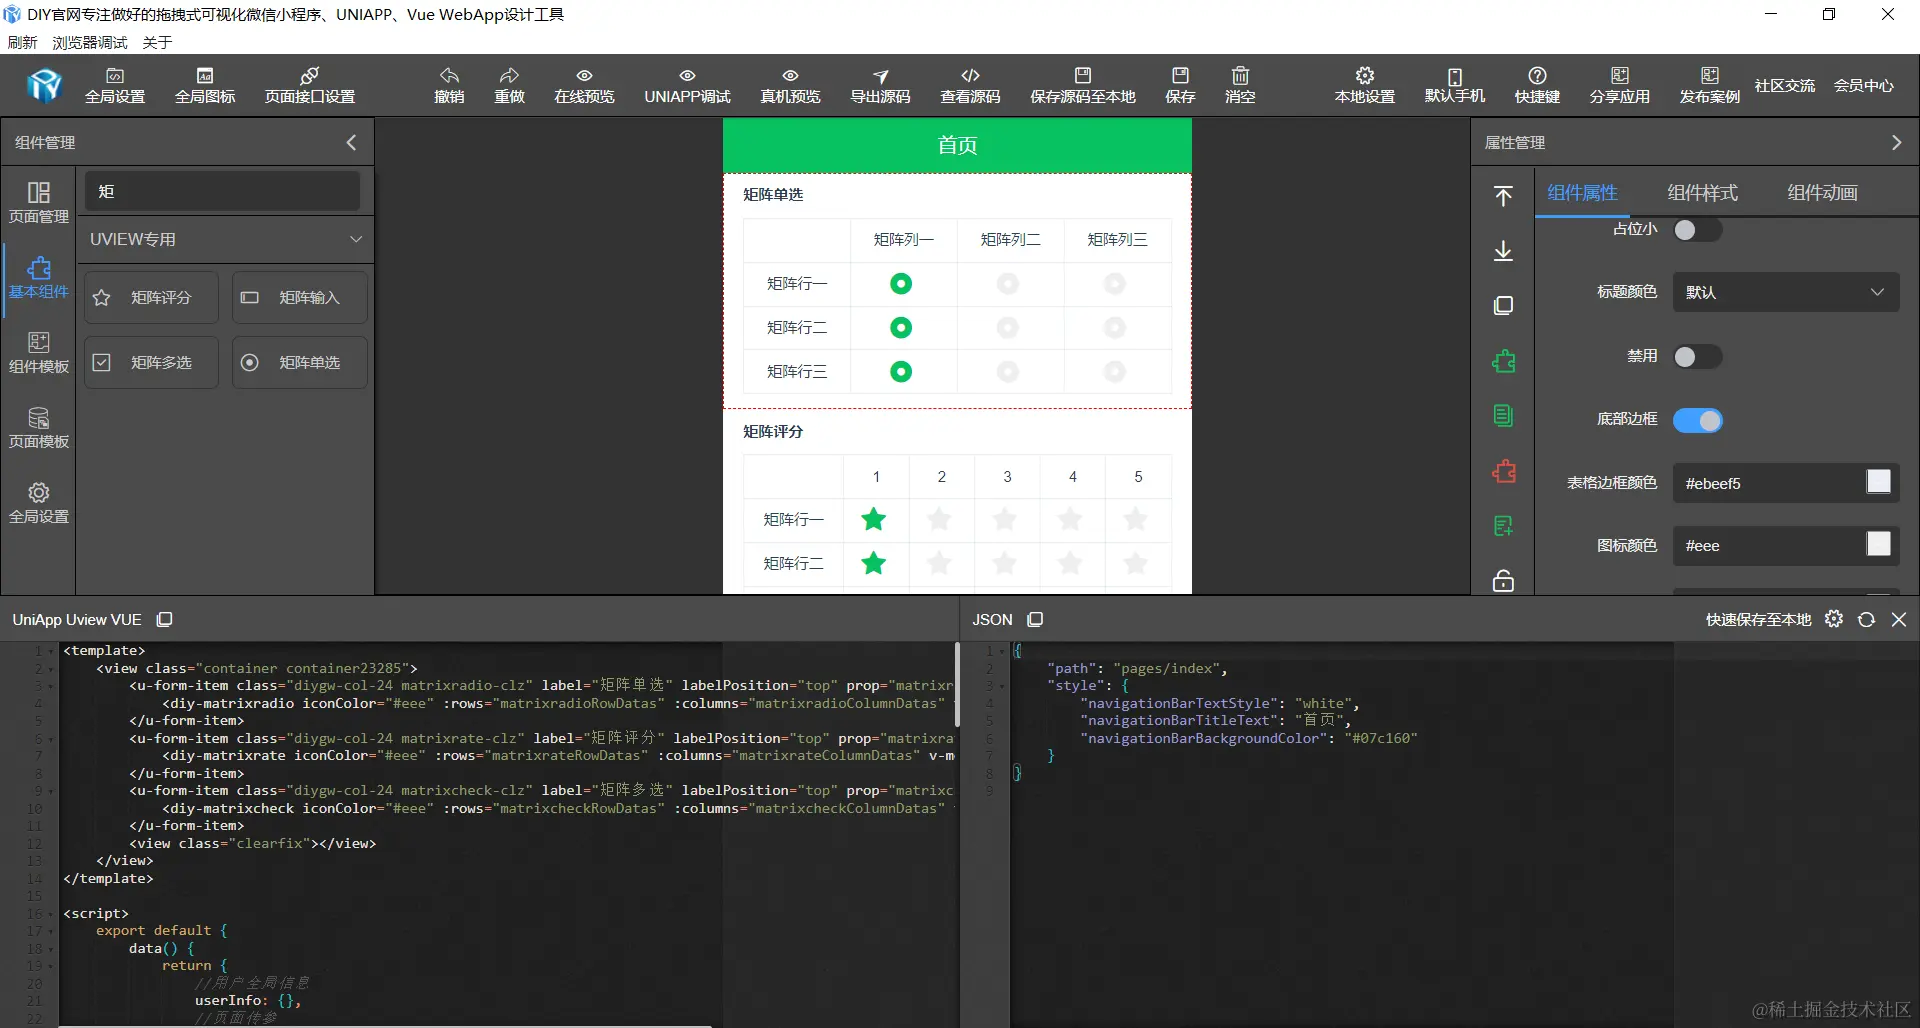
Task: Add the 矩阵输入 component
Action: coord(300,297)
